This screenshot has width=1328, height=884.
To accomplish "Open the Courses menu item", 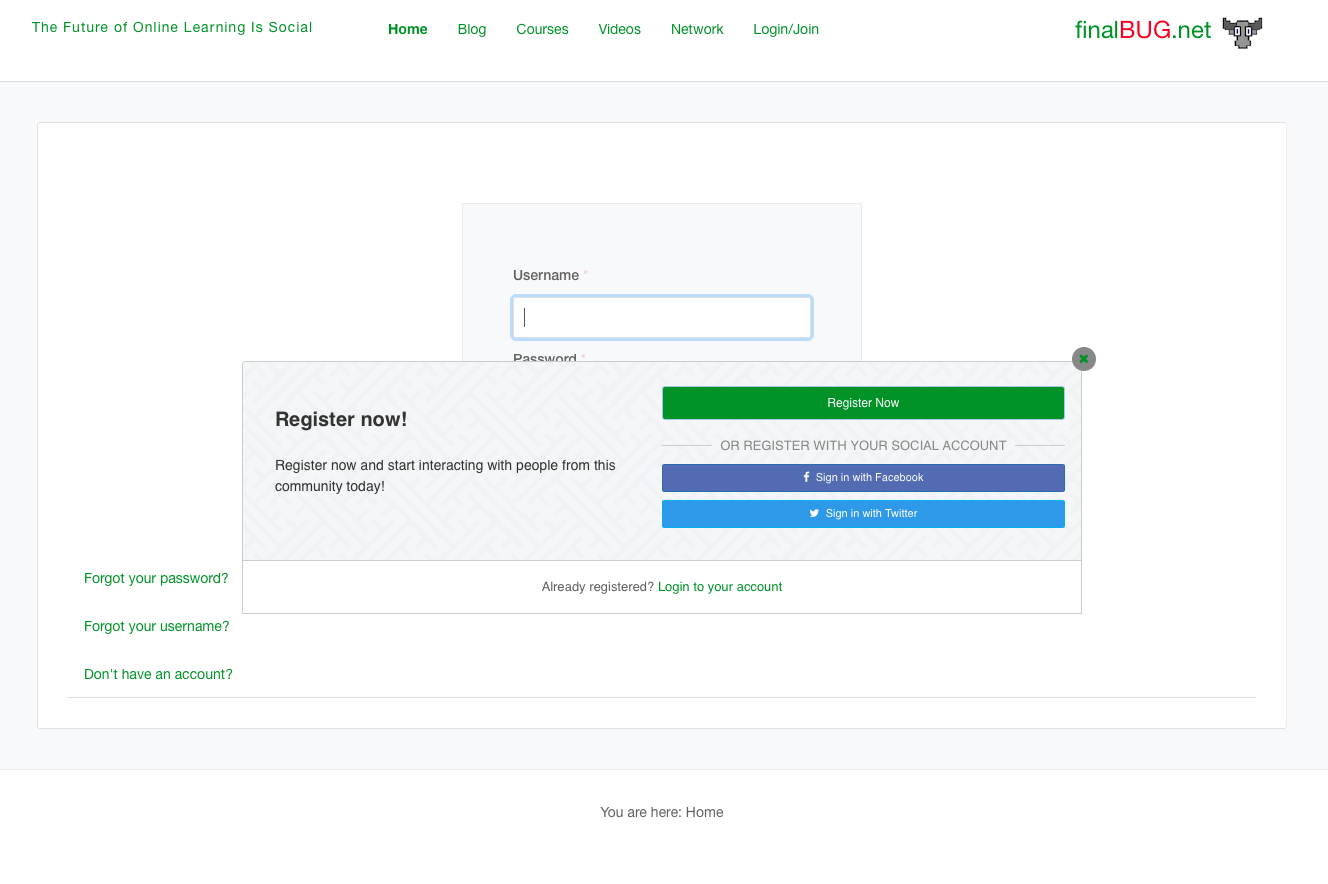I will [x=542, y=29].
